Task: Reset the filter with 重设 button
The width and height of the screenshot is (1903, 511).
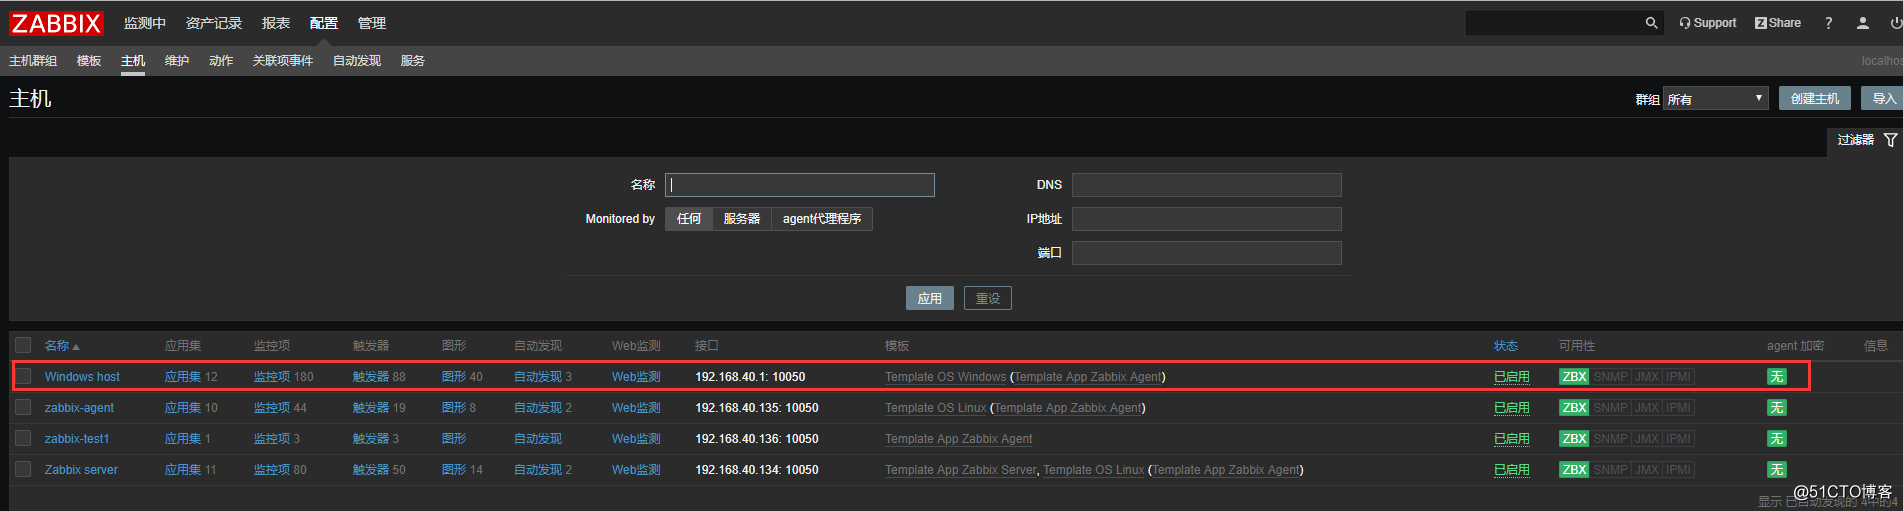Action: [x=988, y=298]
